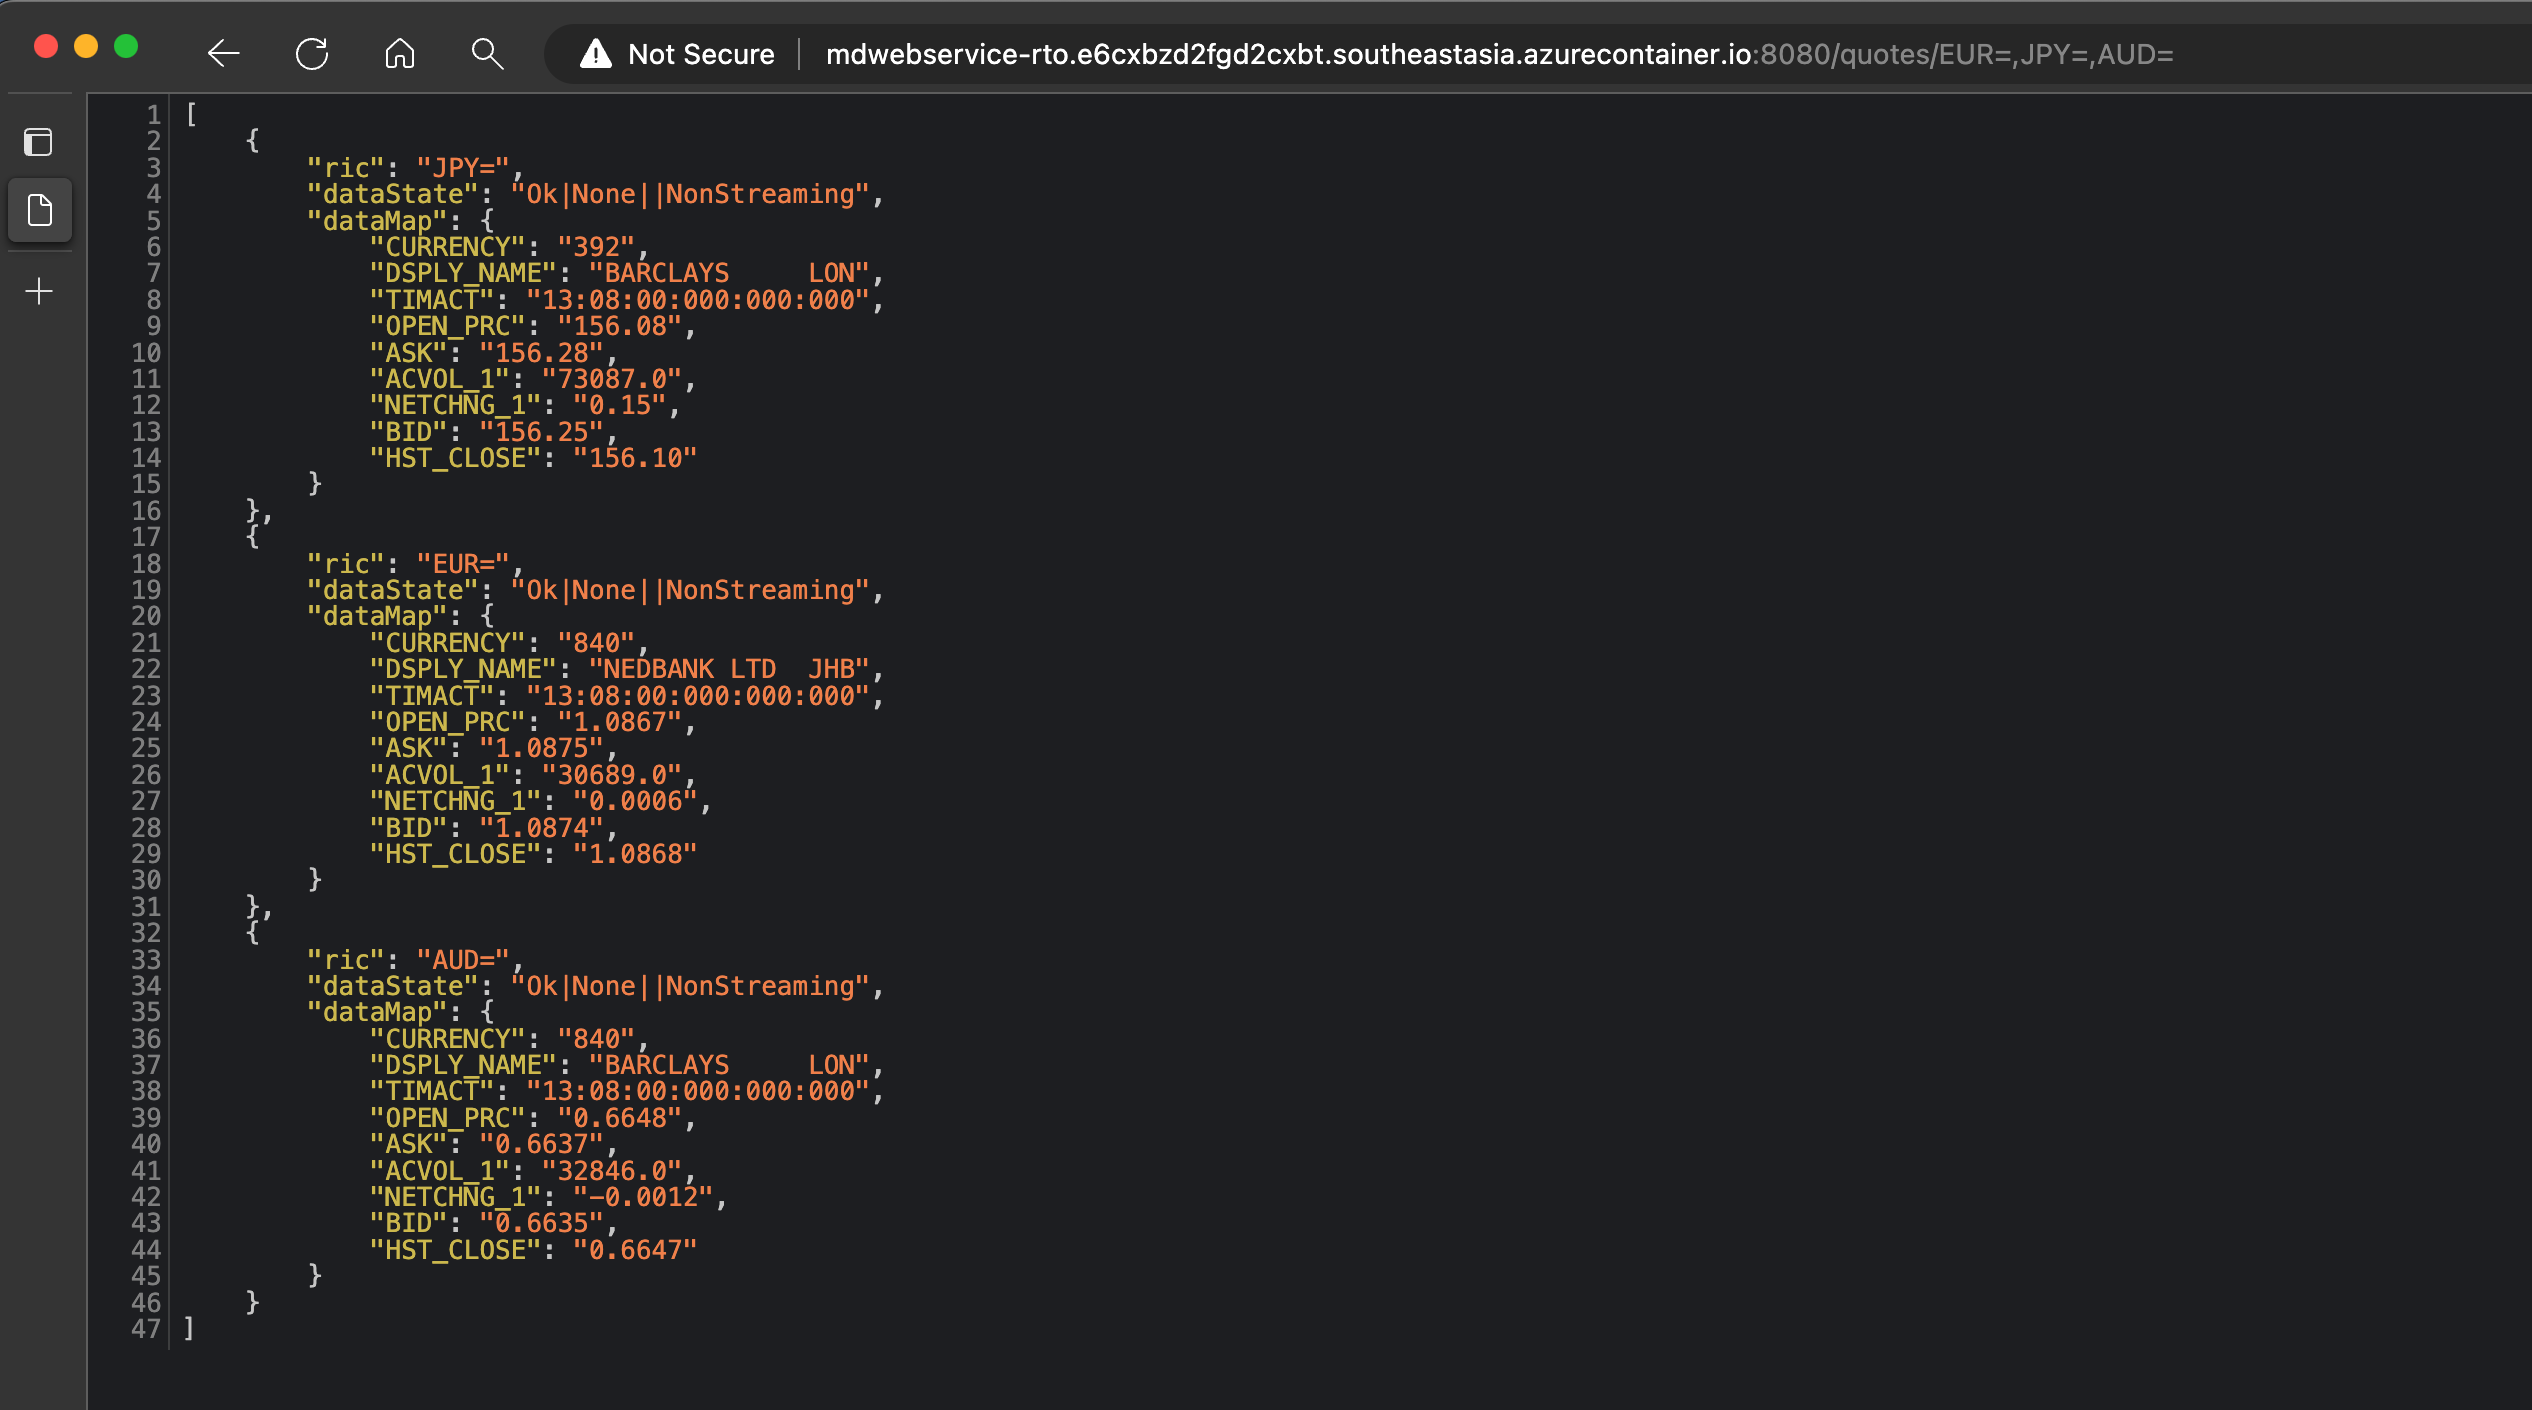Click the "EUR=" ric value

[463, 564]
